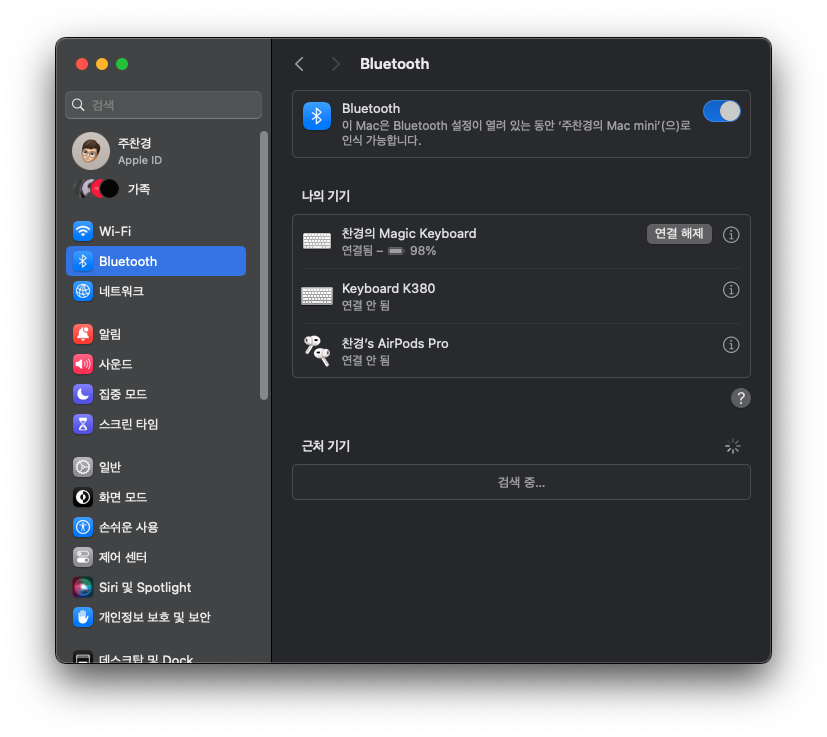Click the Magic Keyboard device icon

tap(317, 241)
